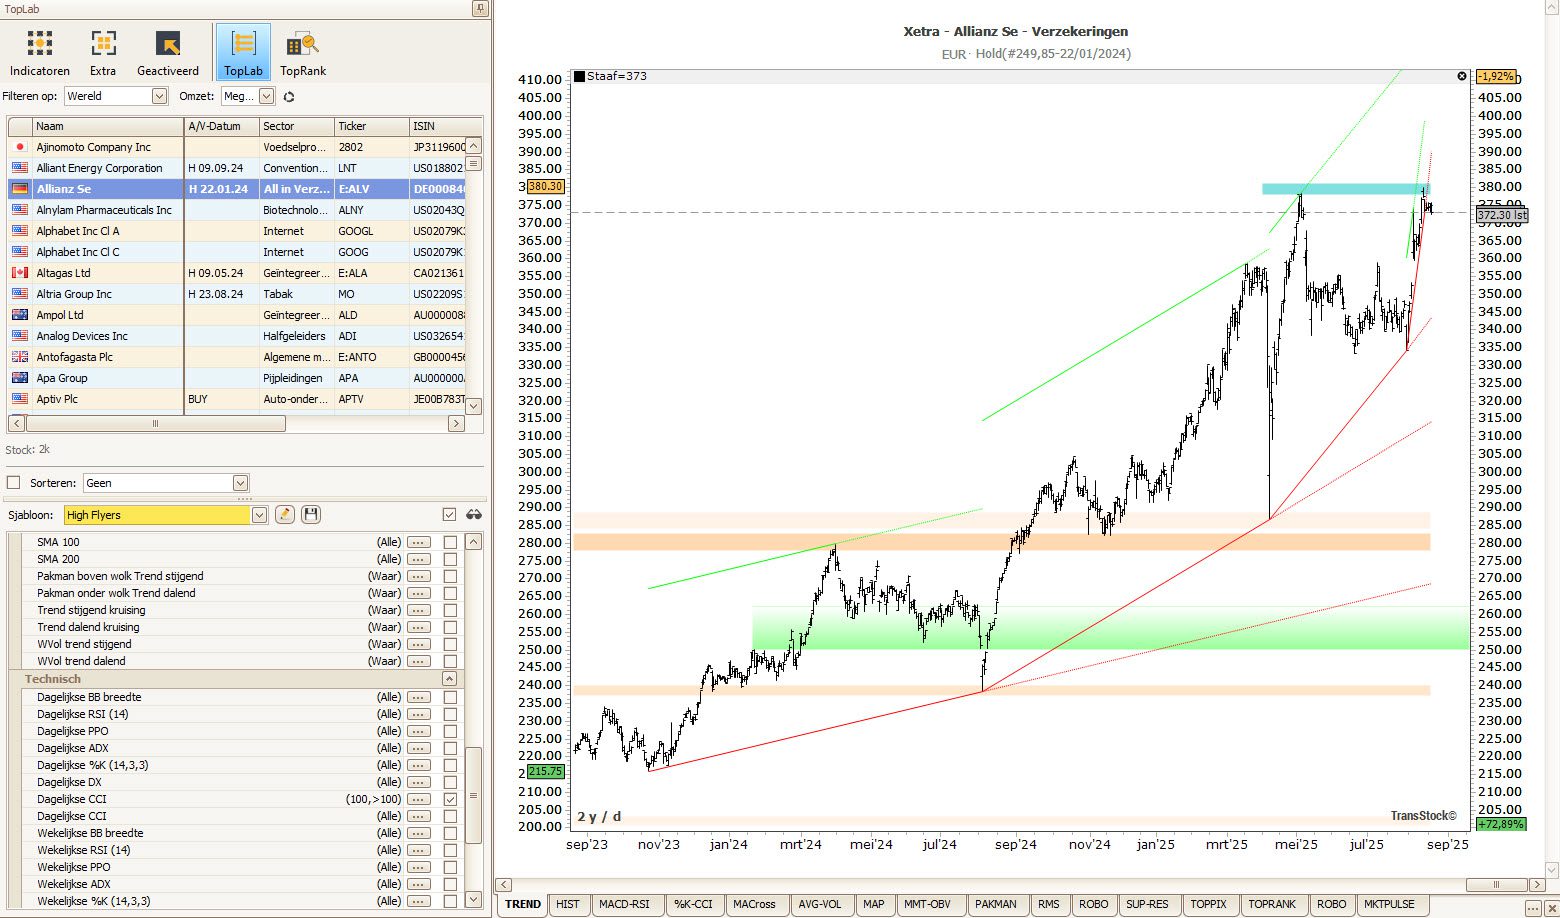Click the Extra toolbar icon
1560x918 pixels.
tap(103, 53)
